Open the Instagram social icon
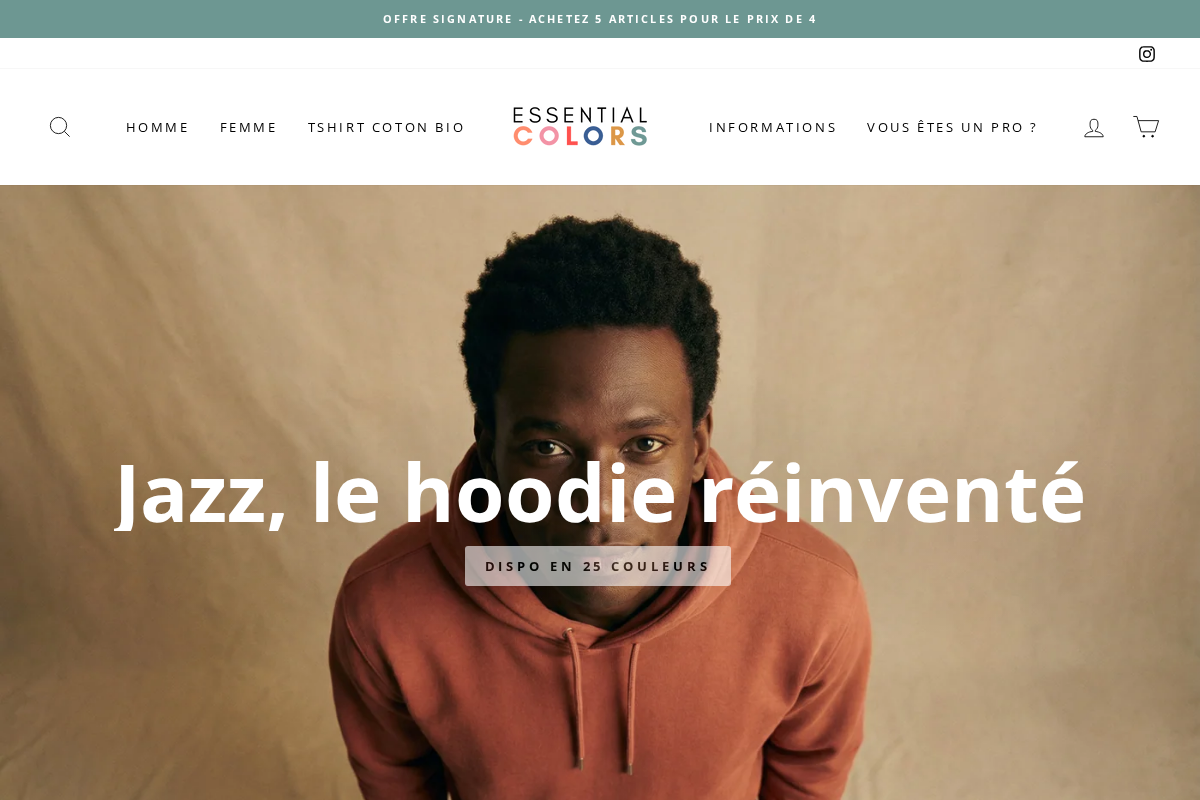Viewport: 1200px width, 800px height. coord(1147,54)
